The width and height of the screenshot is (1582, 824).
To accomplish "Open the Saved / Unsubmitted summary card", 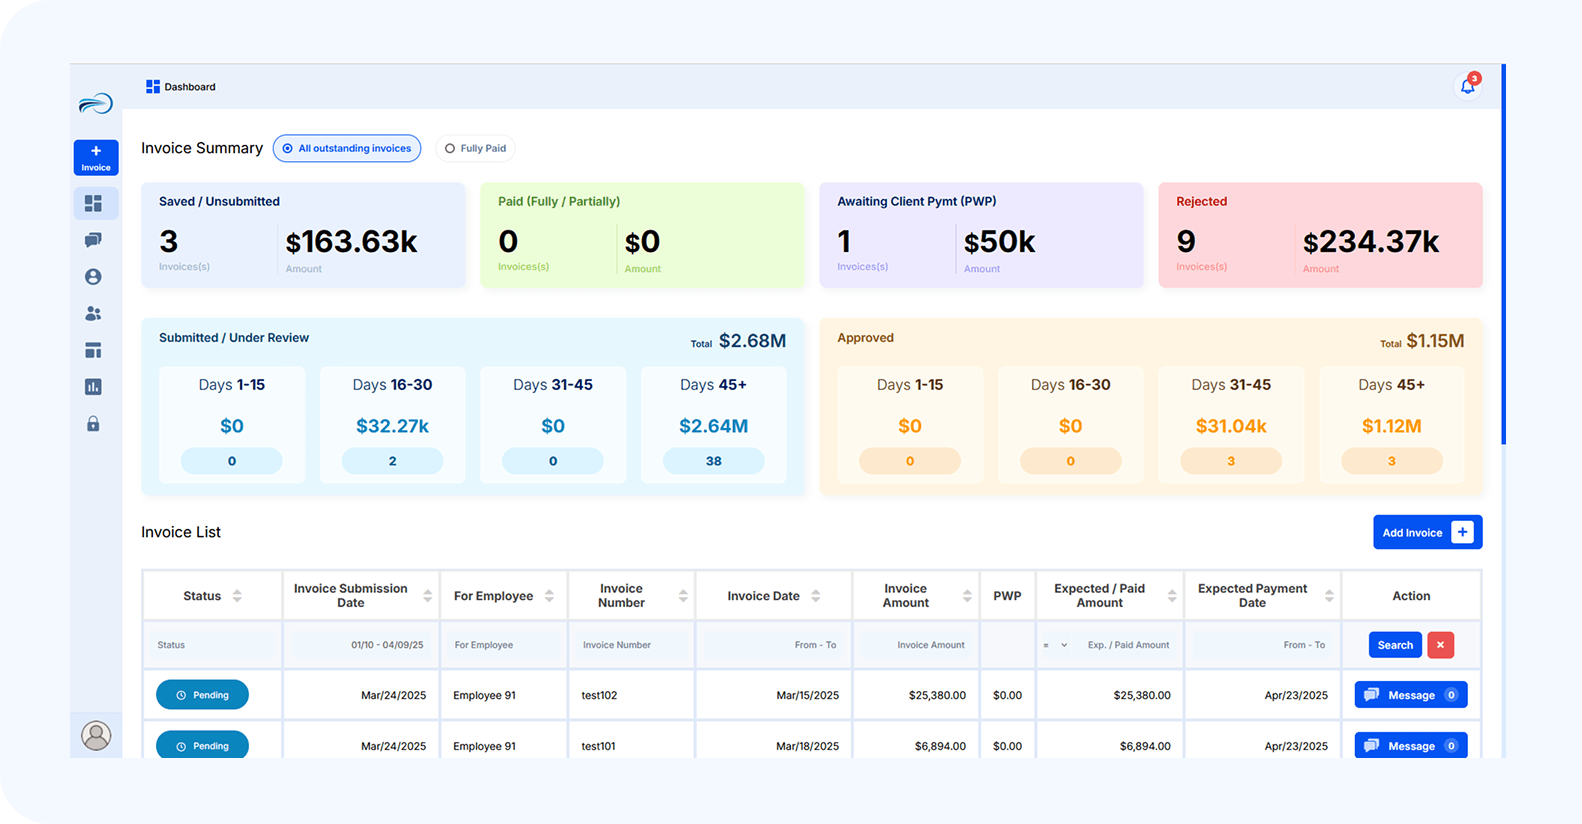I will pyautogui.click(x=303, y=235).
